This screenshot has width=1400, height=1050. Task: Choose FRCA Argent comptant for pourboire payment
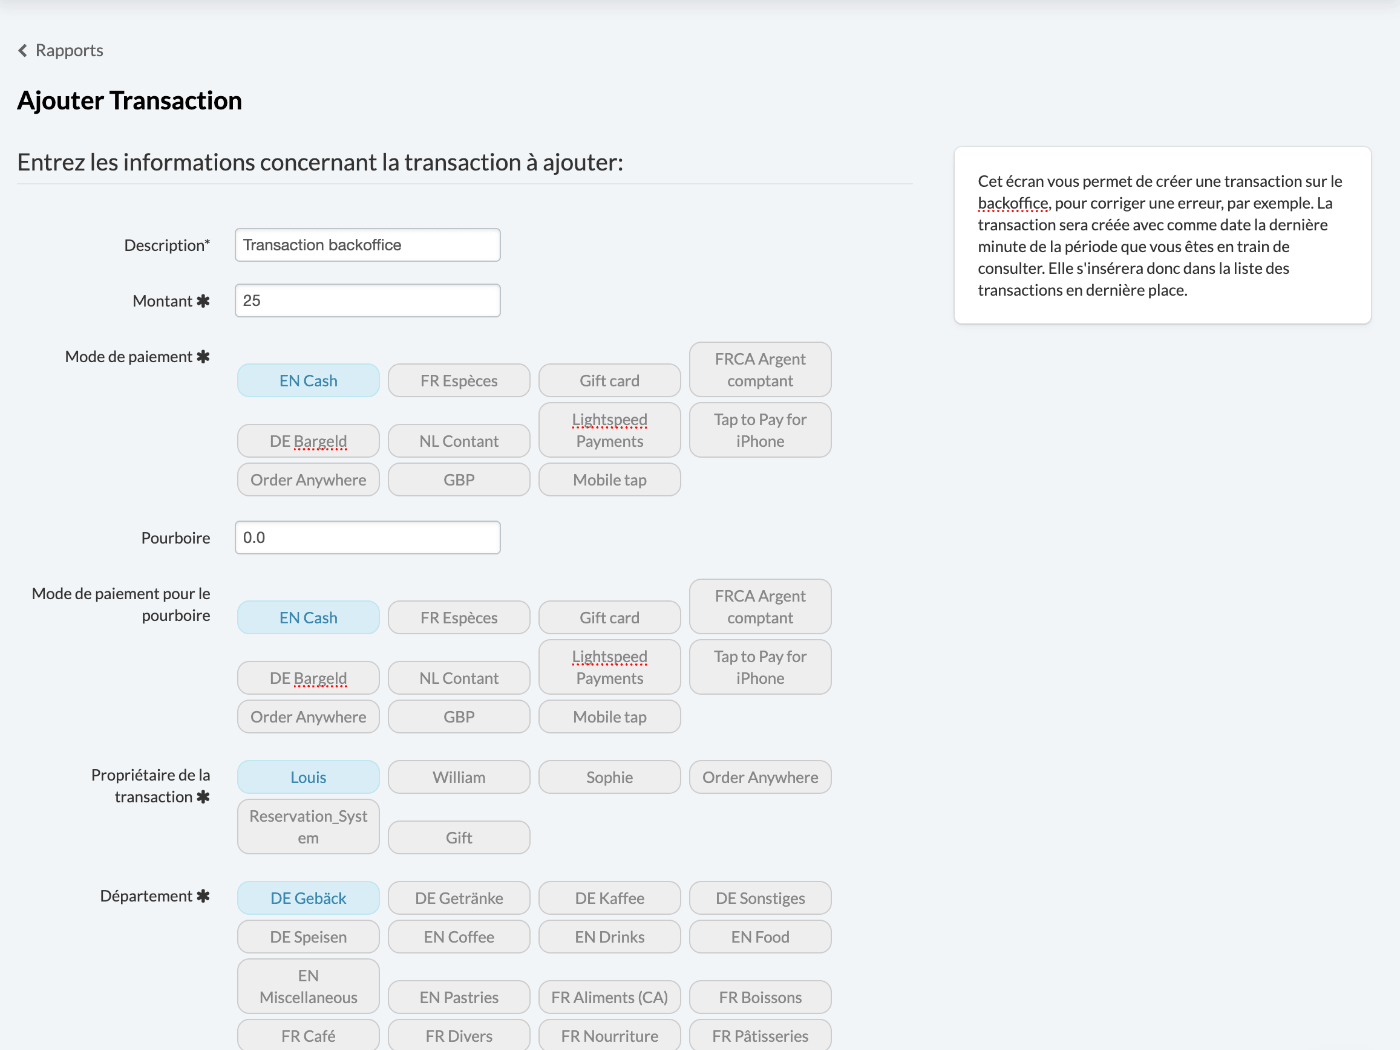pos(760,607)
